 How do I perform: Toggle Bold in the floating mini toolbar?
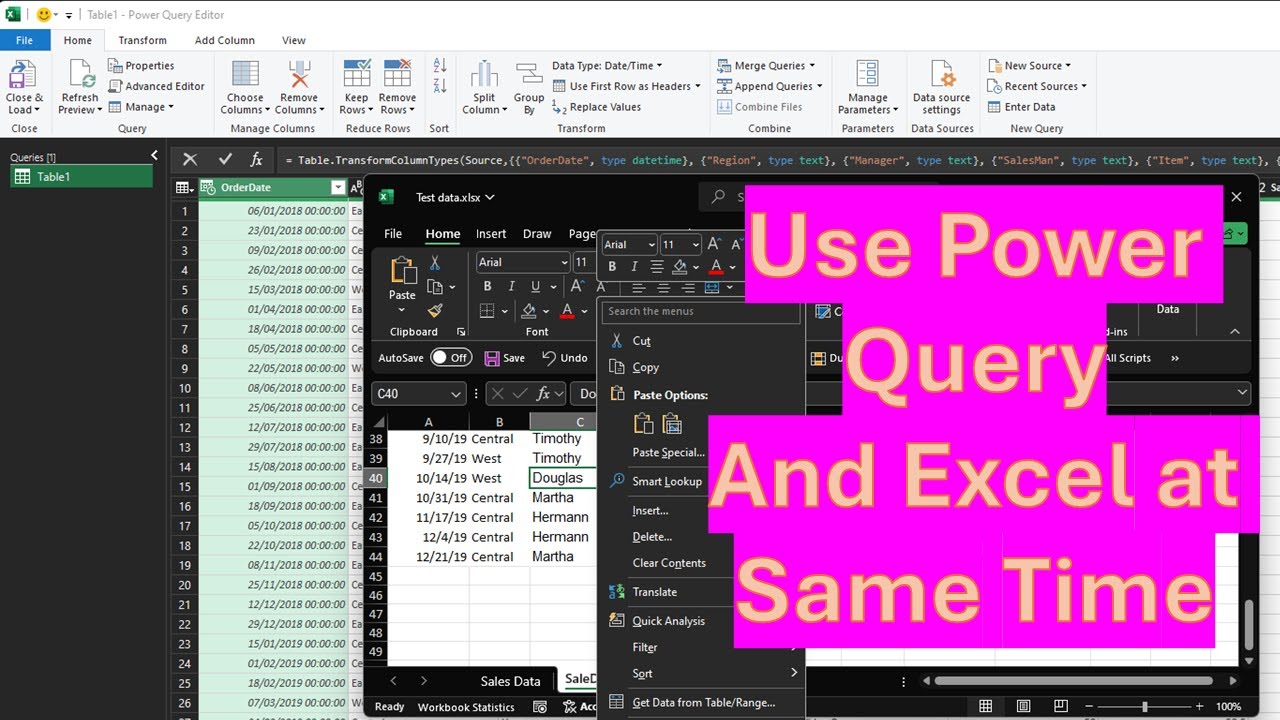coord(612,267)
